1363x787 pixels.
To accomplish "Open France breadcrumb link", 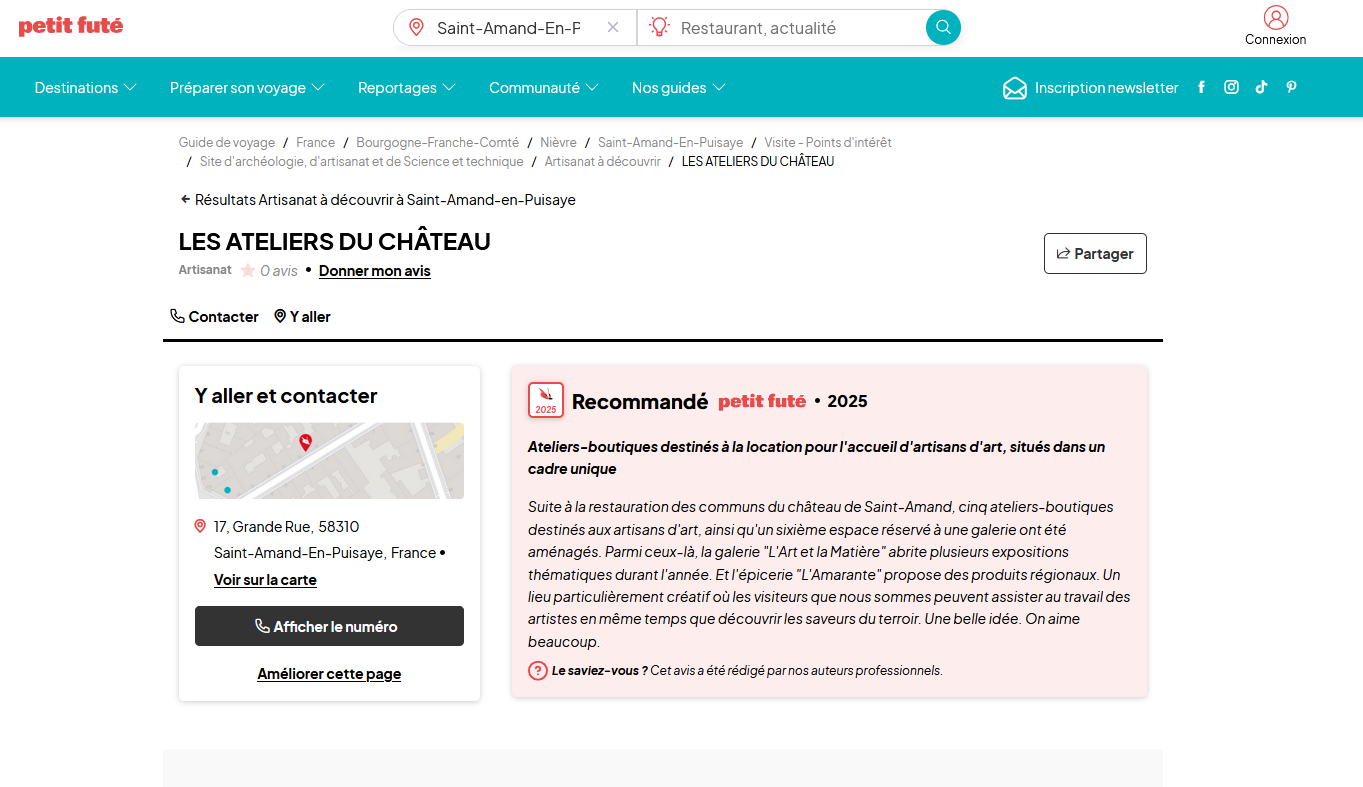I will 316,143.
